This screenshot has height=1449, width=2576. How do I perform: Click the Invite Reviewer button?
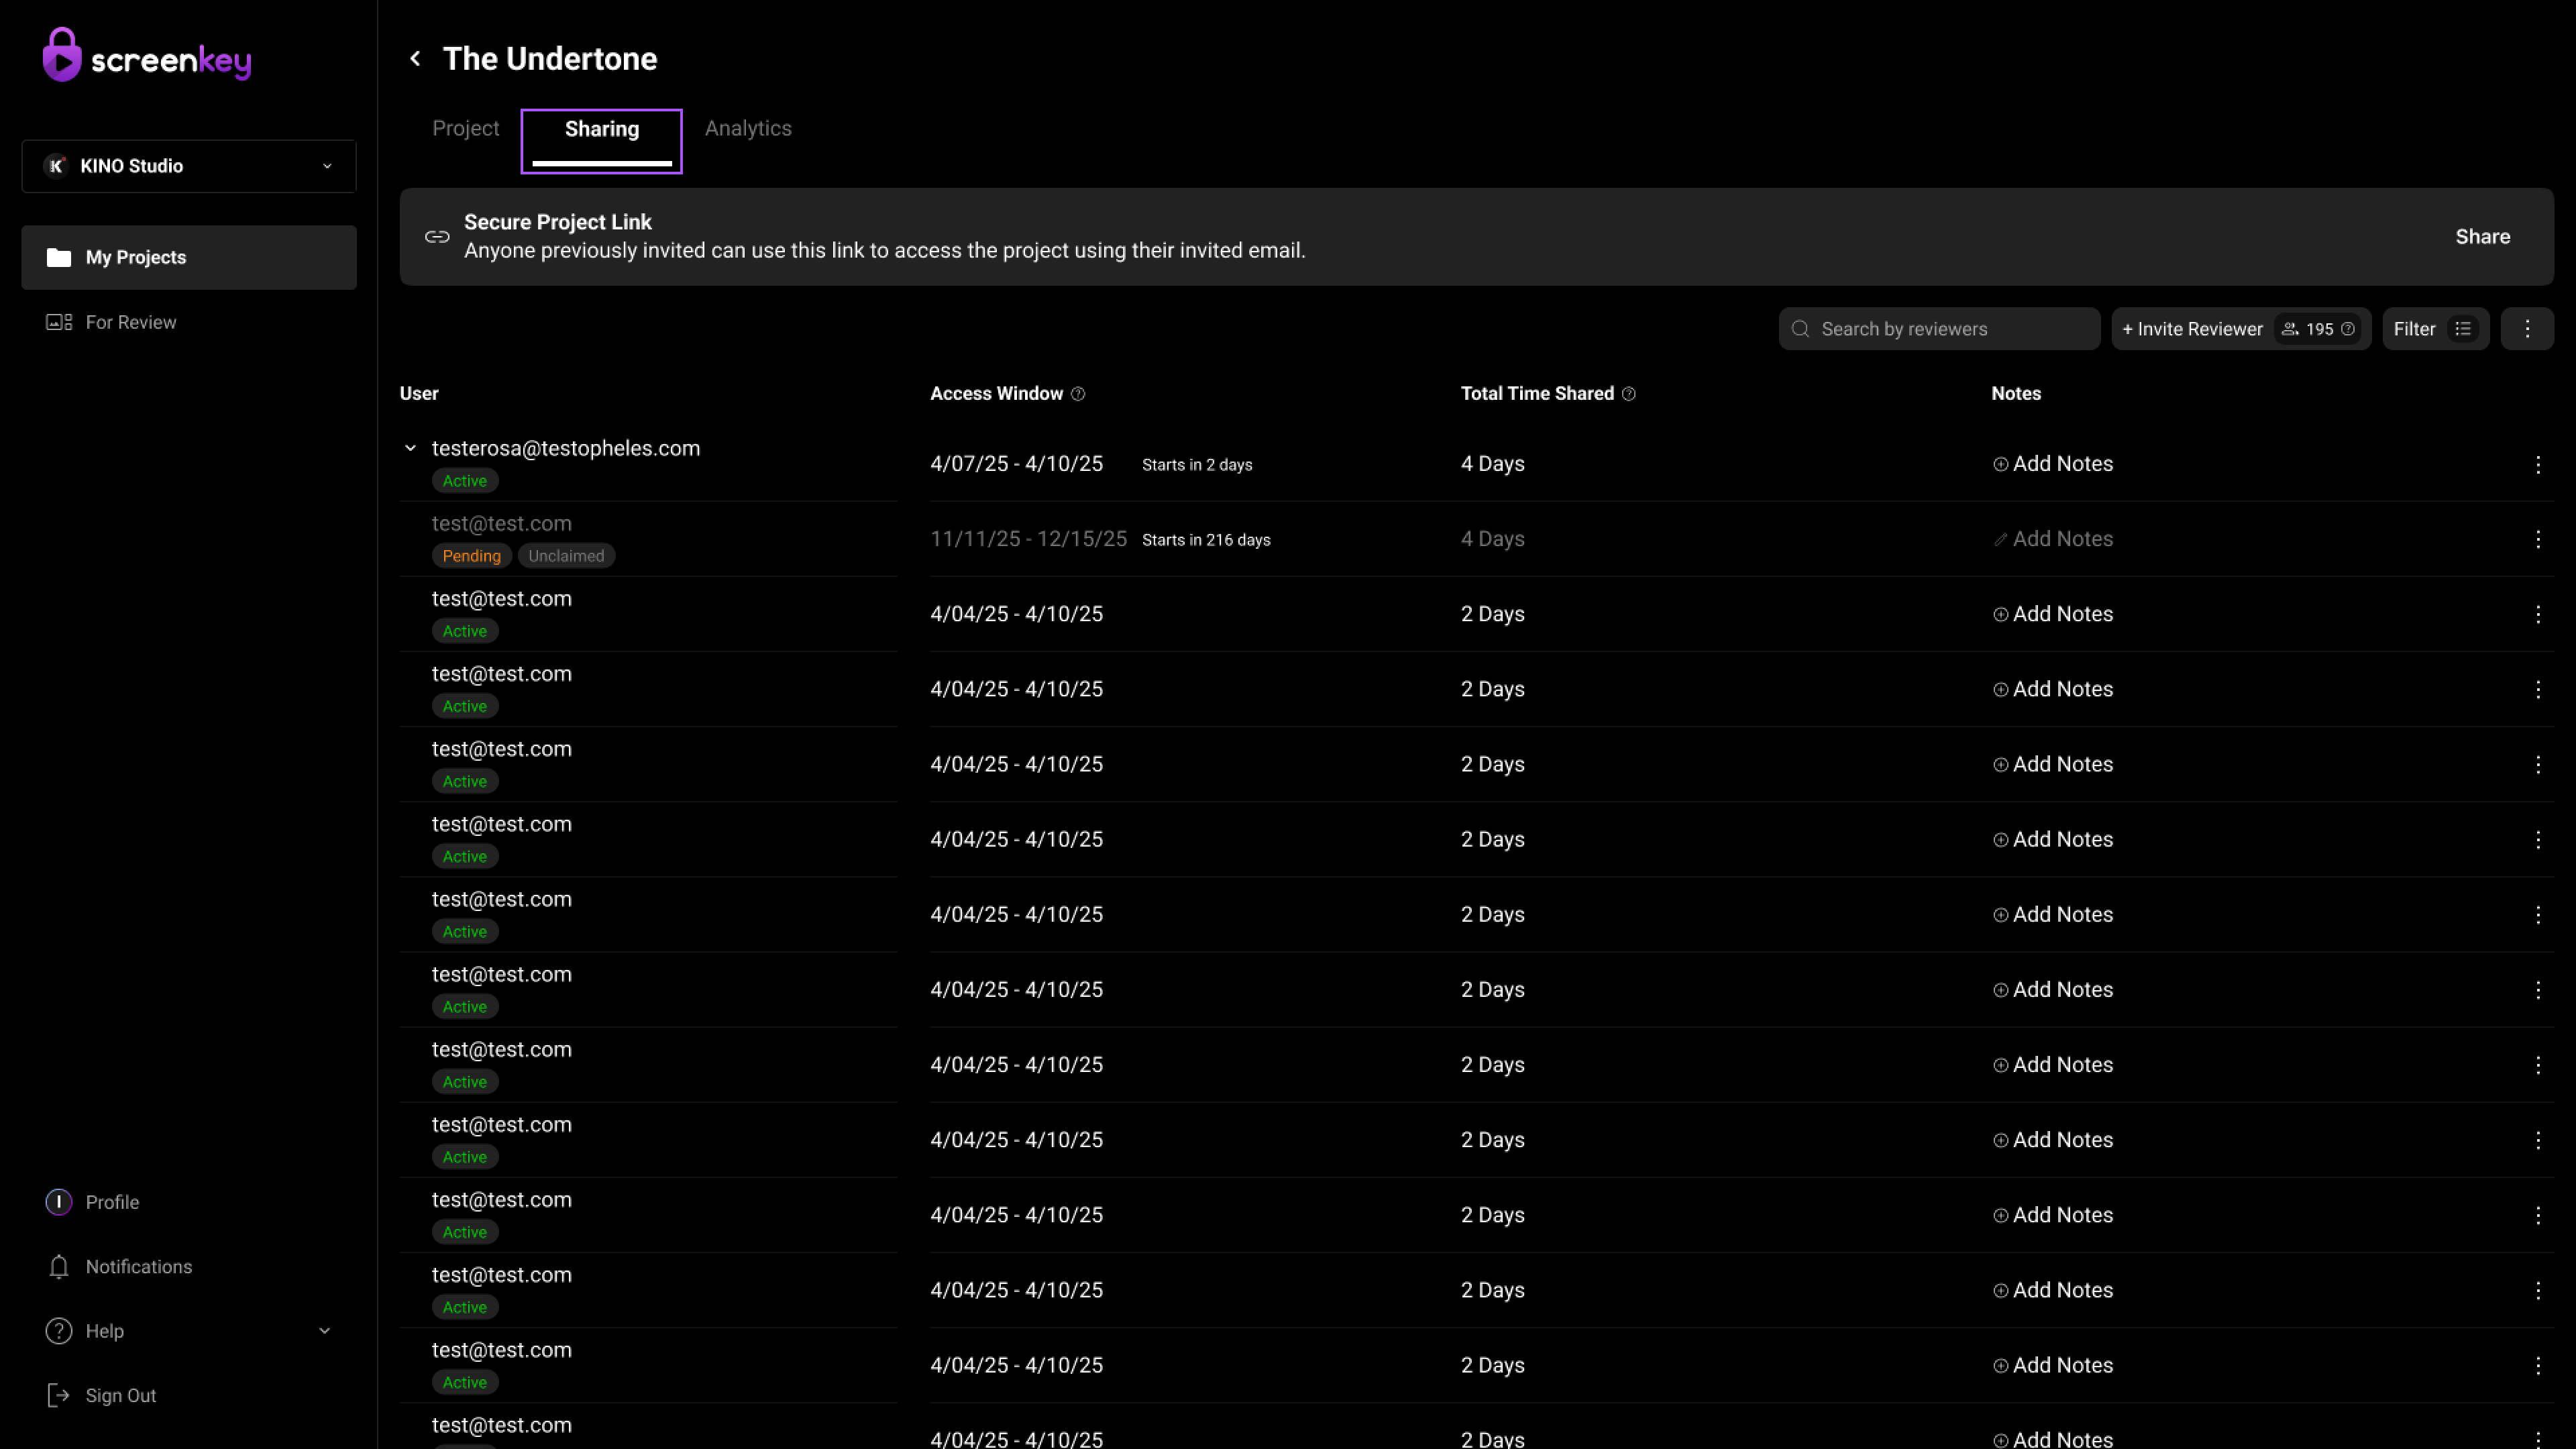(2192, 329)
